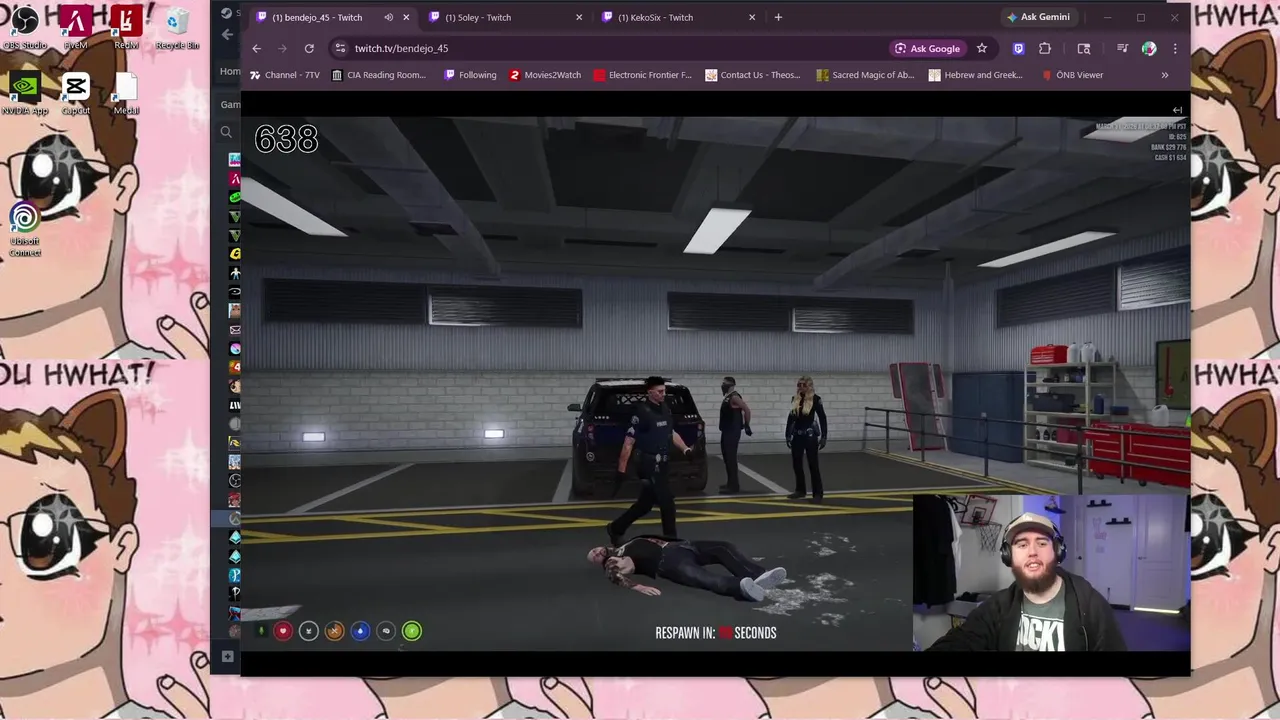
Task: Click the streamer webcam overlay
Action: 1050,573
